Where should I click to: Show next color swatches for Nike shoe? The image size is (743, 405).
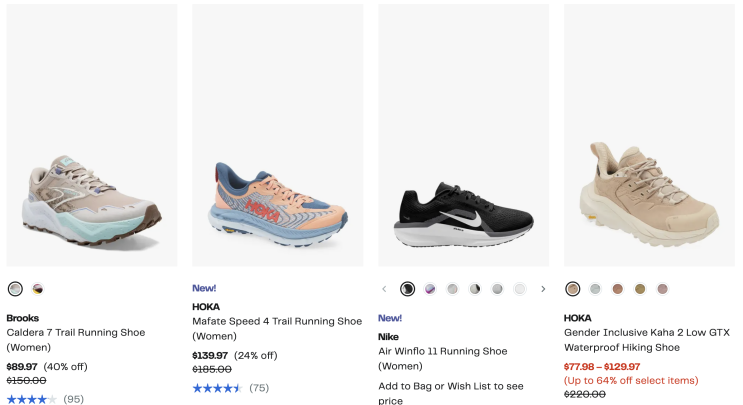pyautogui.click(x=543, y=289)
